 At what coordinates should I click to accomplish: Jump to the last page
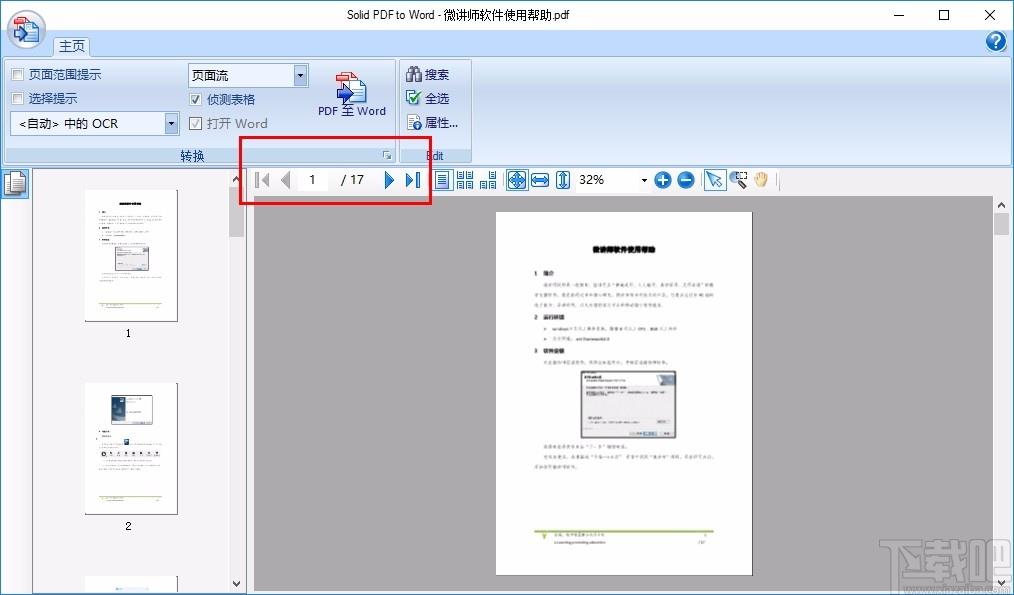413,180
